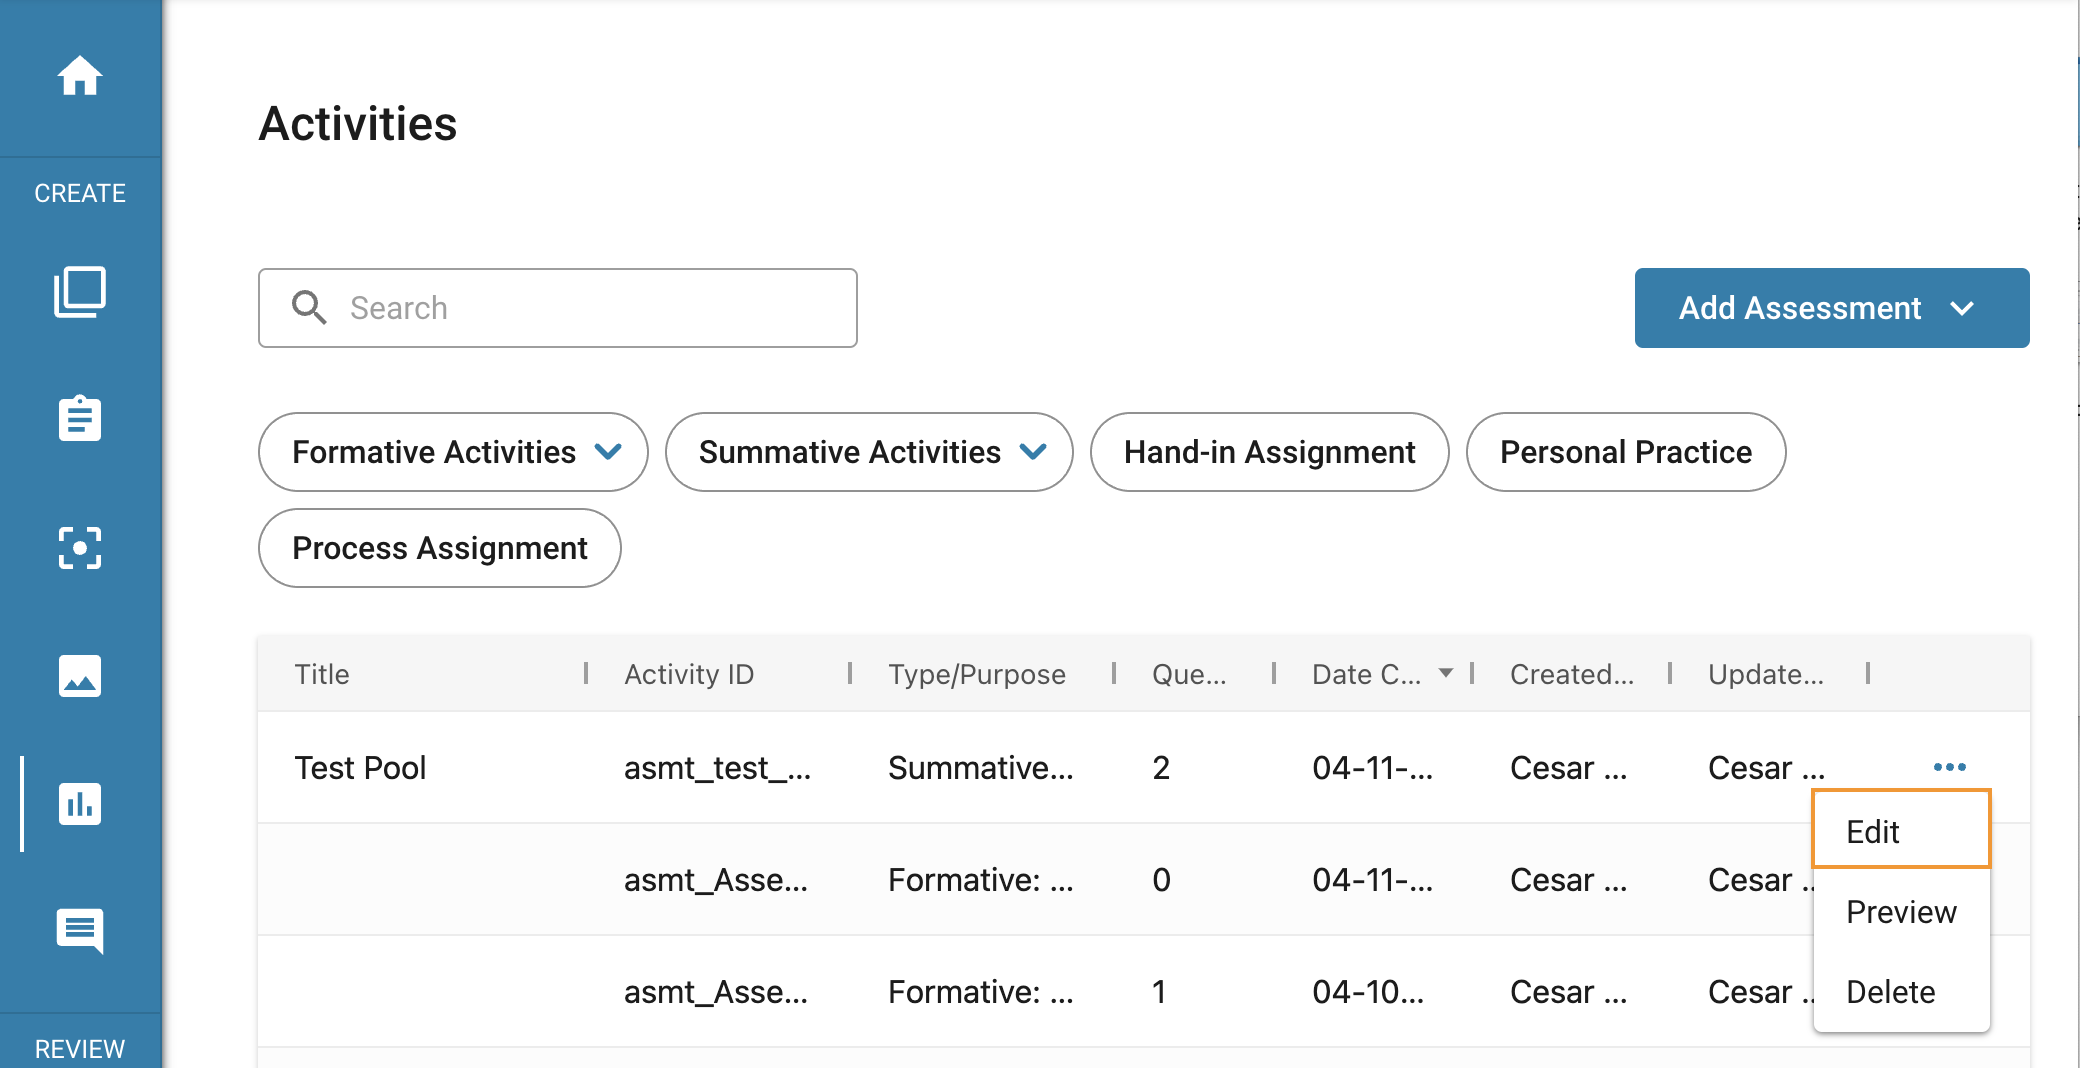Select the Test Pool title cell

[x=360, y=767]
